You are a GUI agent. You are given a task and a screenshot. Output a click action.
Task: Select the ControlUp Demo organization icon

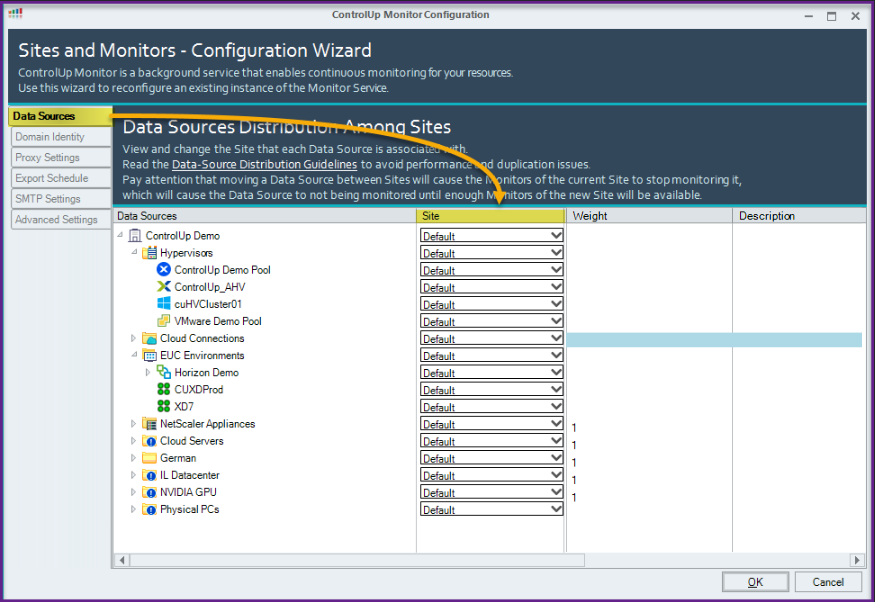click(134, 235)
